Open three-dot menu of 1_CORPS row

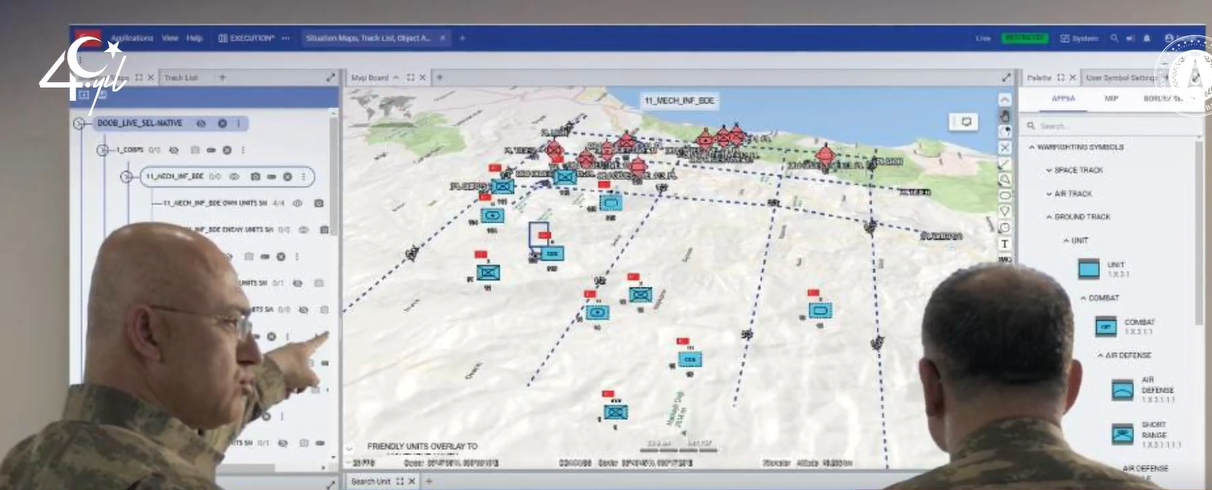point(241,150)
